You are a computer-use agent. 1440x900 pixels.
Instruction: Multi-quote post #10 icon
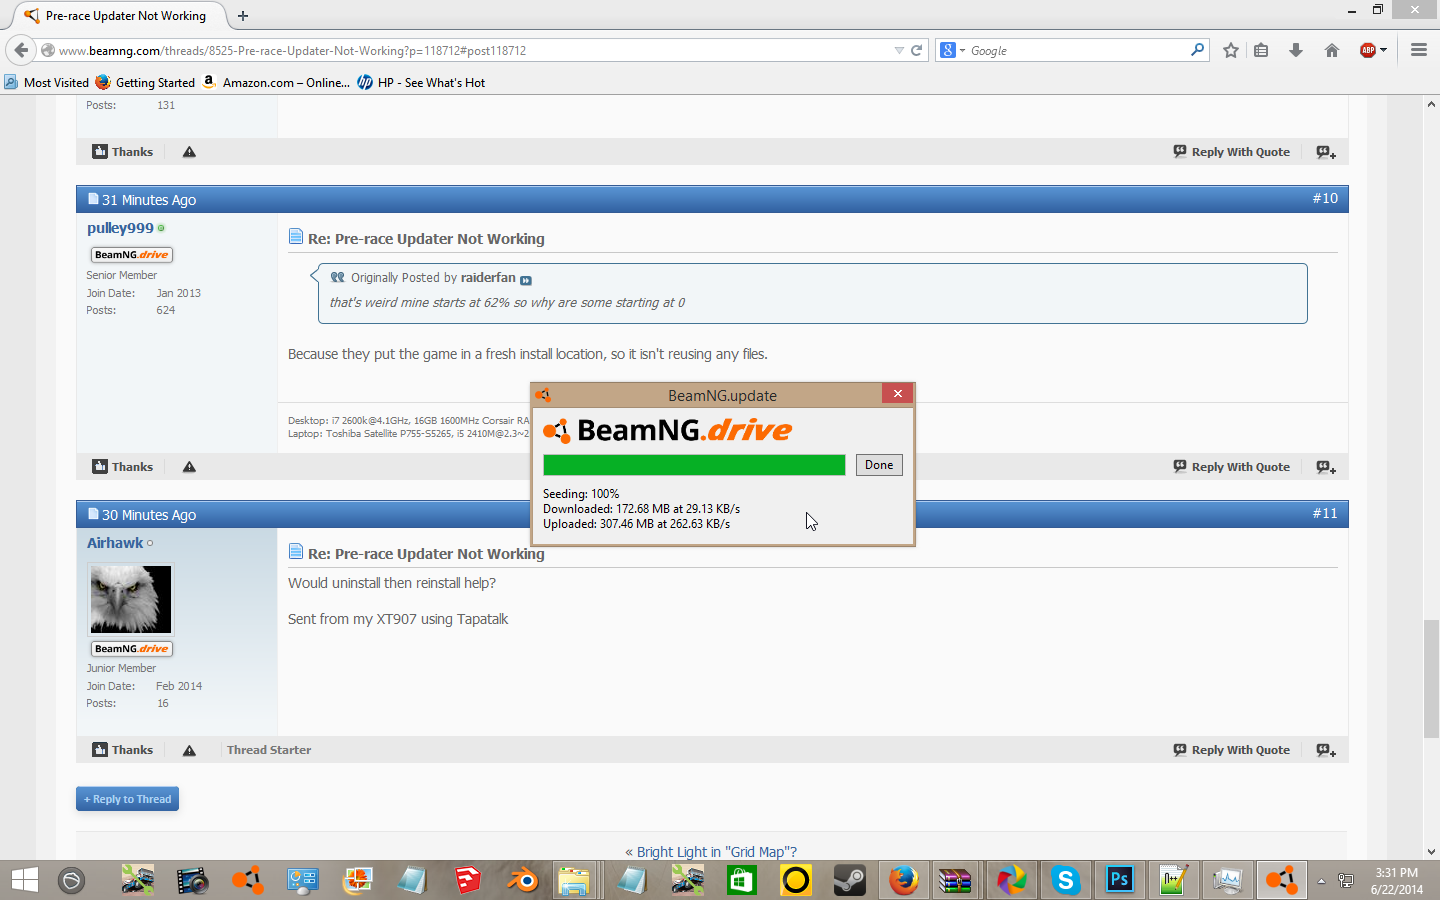(1326, 467)
